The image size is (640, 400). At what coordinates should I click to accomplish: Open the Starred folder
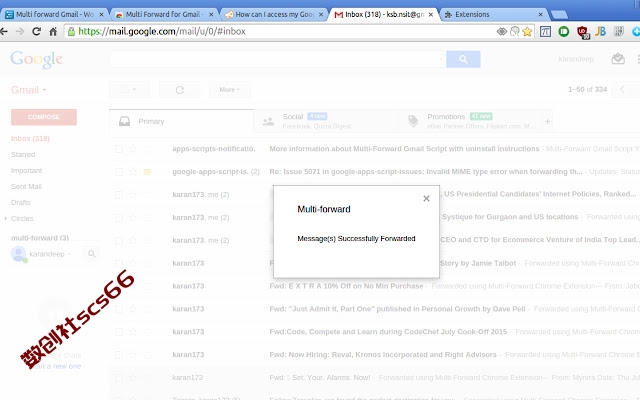point(23,155)
